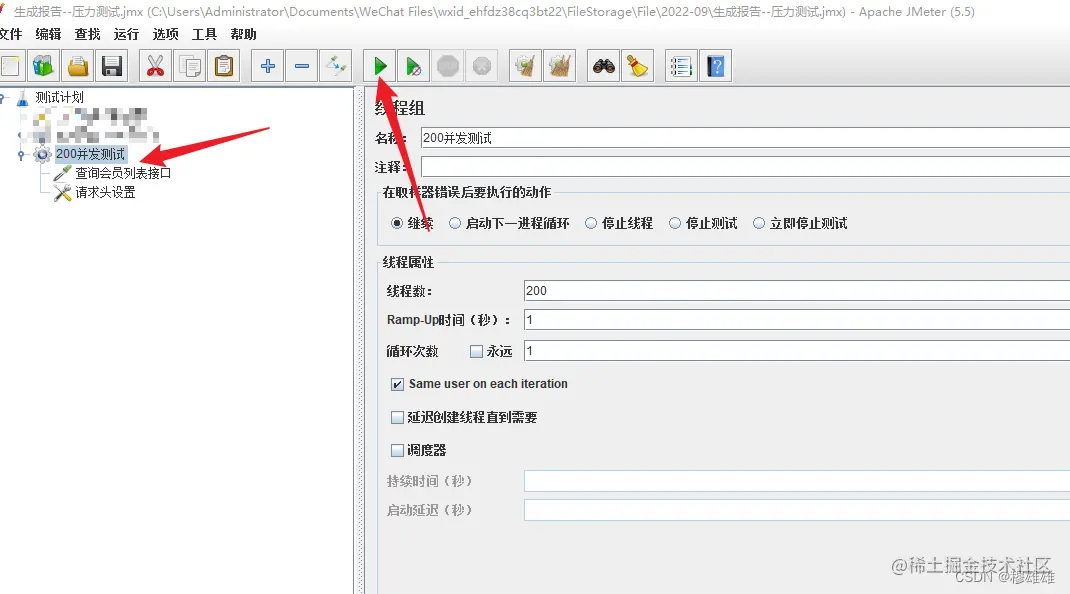The width and height of the screenshot is (1070, 594).
Task: Toggle the 永远 loop checkbox
Action: coord(476,352)
